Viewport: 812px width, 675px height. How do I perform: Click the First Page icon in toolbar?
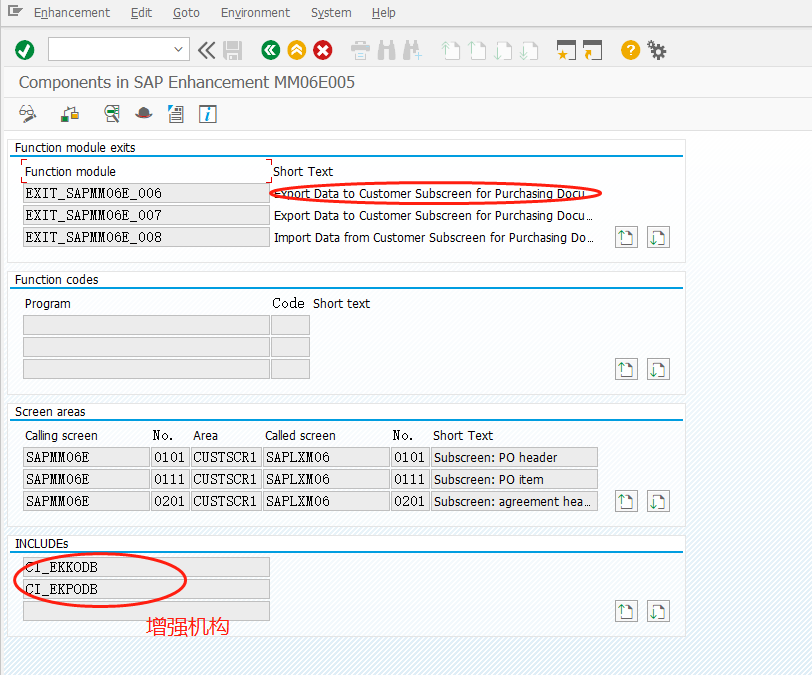coord(451,51)
